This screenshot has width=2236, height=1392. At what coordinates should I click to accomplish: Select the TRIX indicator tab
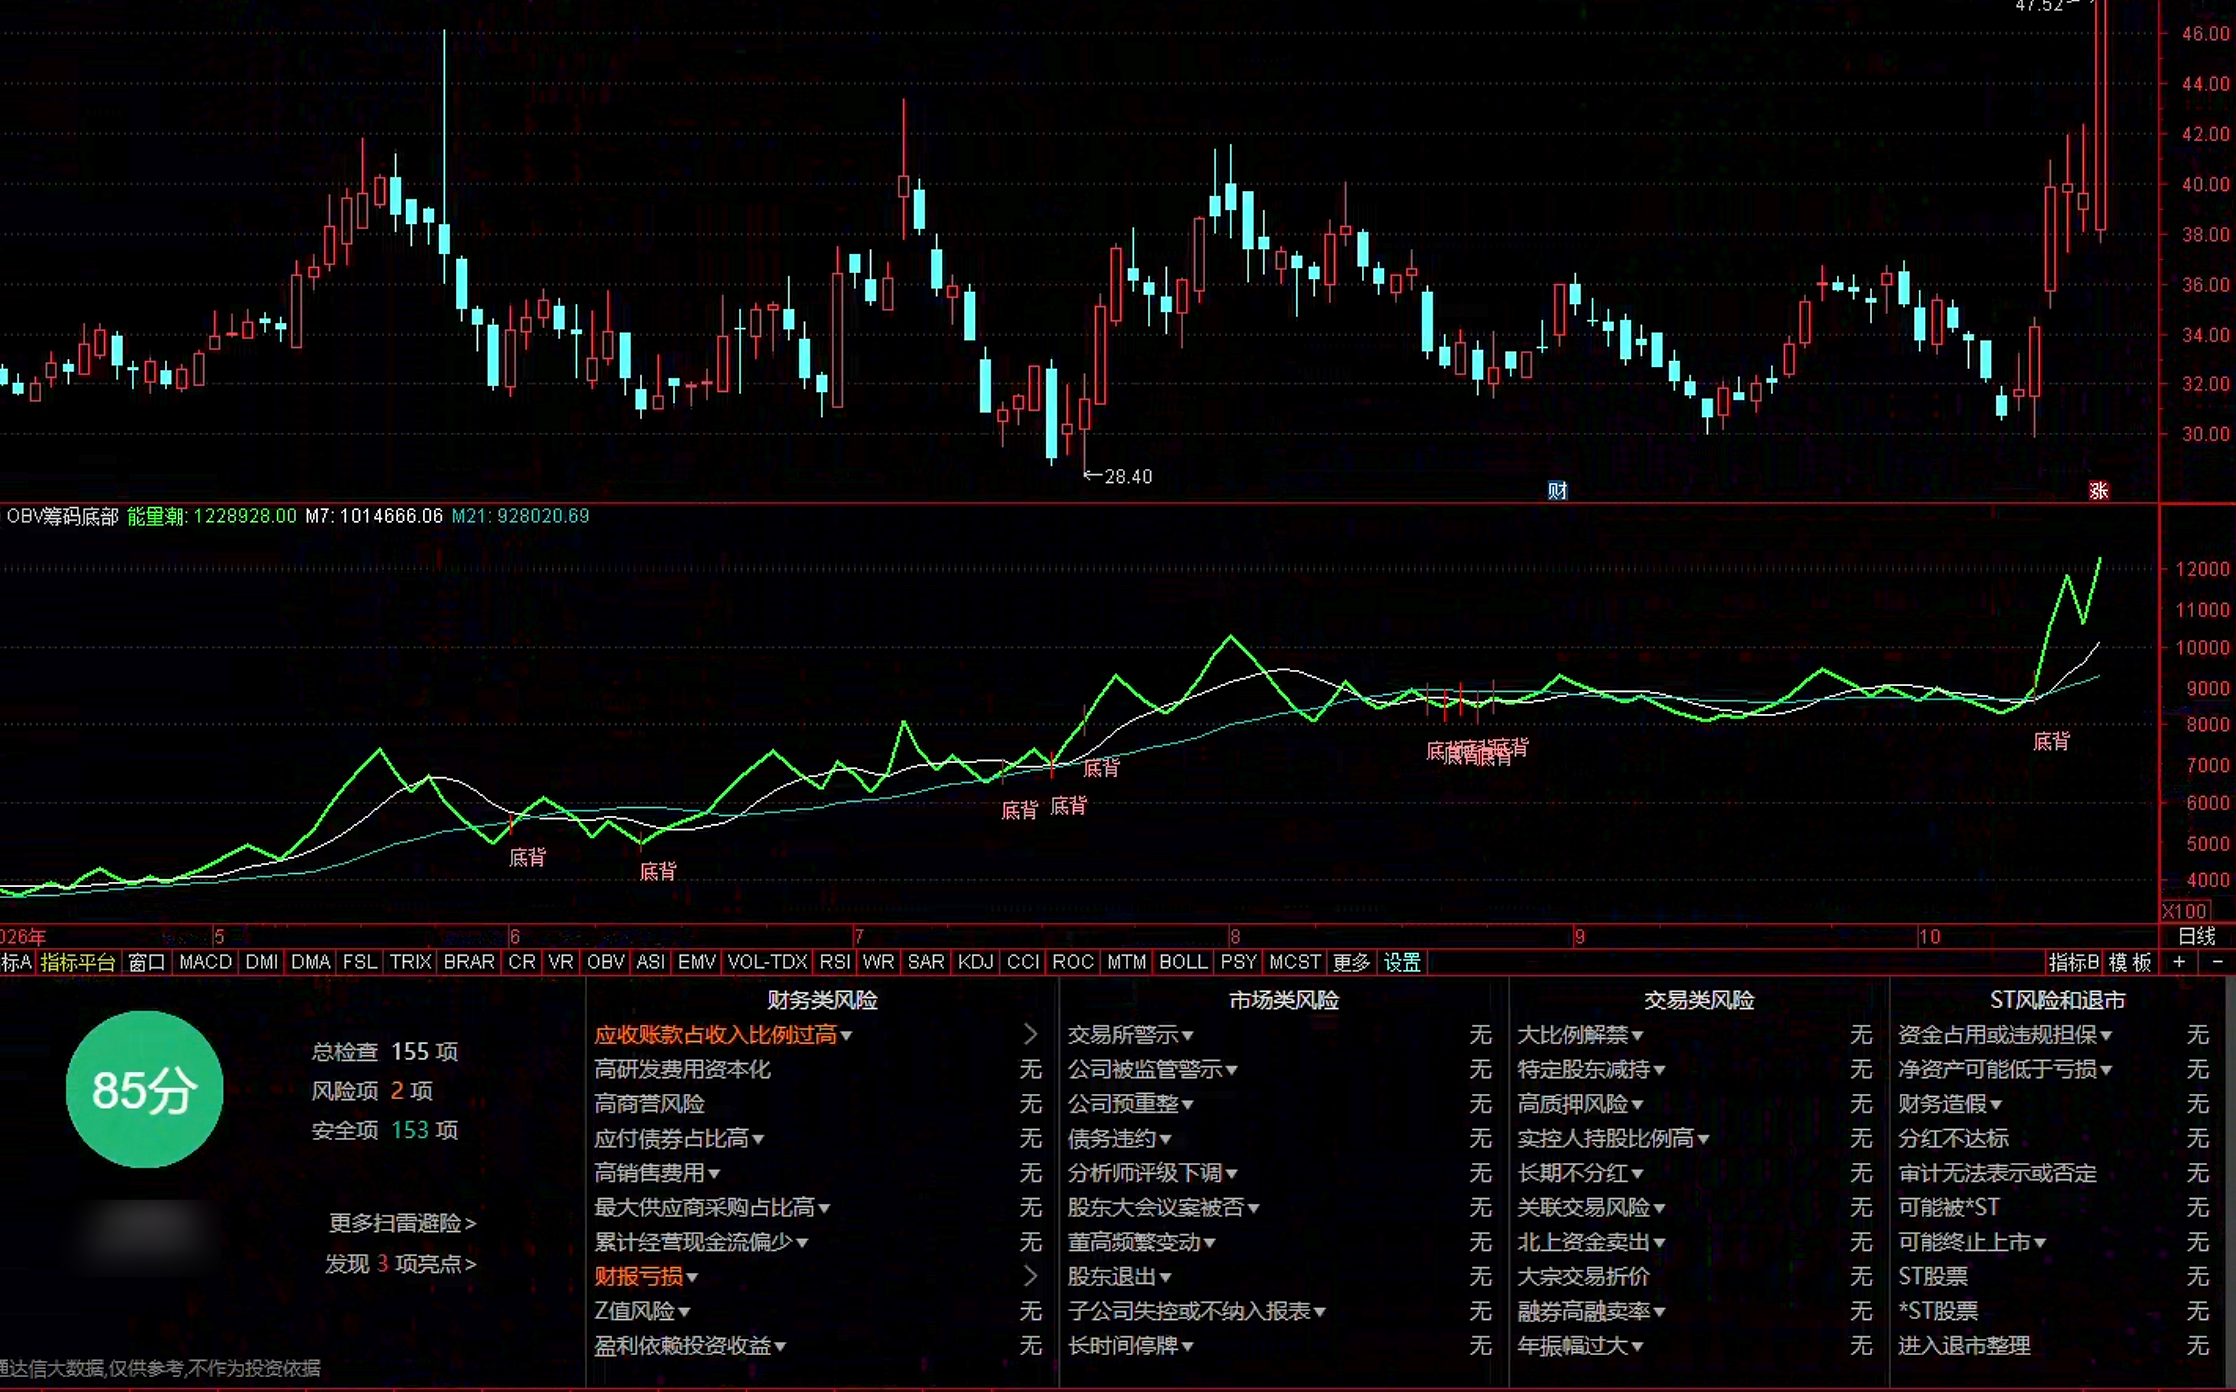[x=410, y=962]
